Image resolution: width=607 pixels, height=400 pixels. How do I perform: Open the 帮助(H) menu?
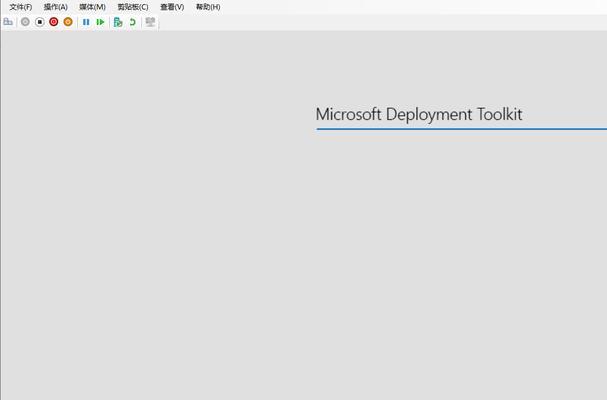pyautogui.click(x=208, y=7)
